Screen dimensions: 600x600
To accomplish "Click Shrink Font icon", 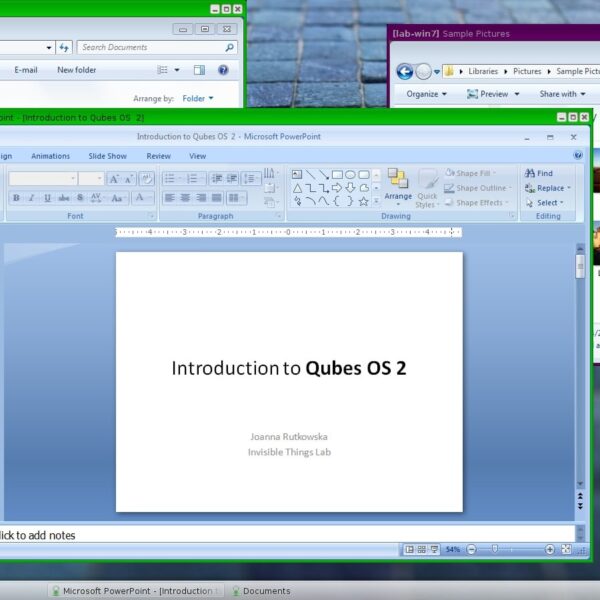I will pos(129,179).
